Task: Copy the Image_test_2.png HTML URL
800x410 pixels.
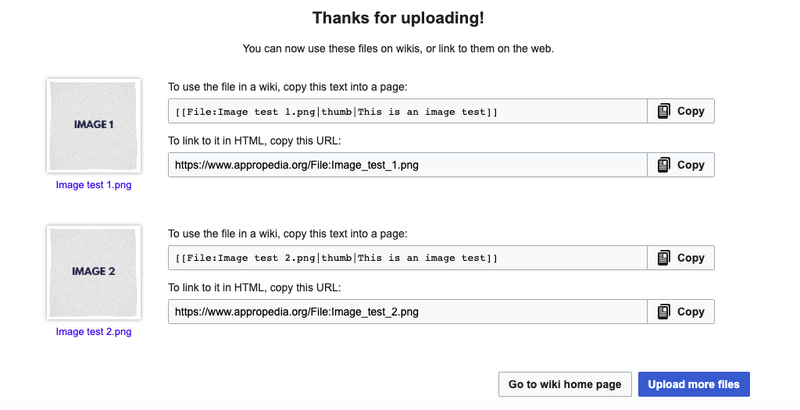Action: pos(681,312)
